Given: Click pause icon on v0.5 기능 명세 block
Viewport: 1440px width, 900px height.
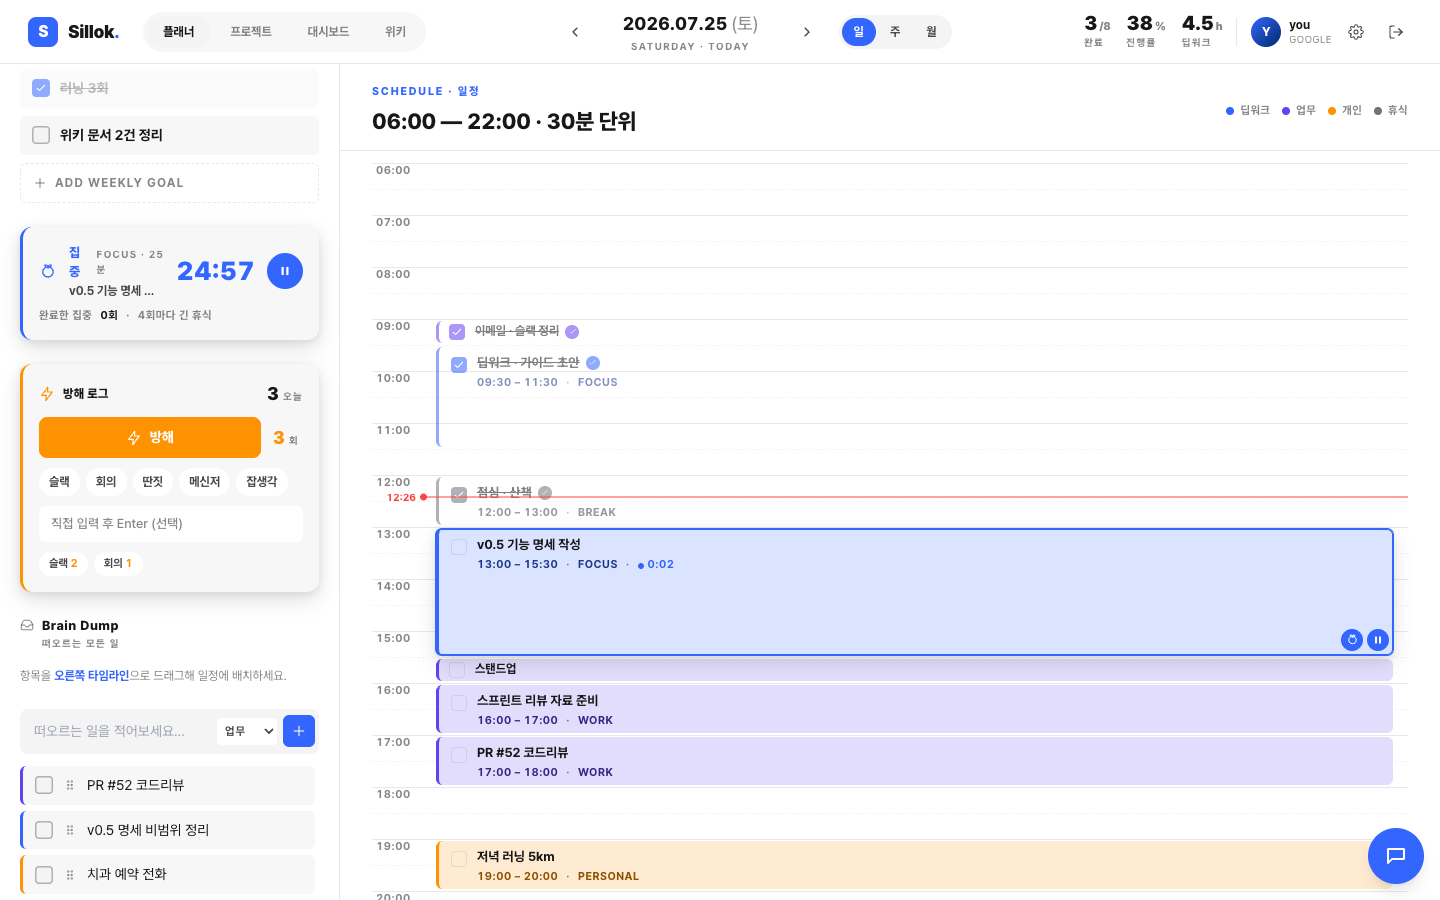Looking at the screenshot, I should pos(1378,640).
